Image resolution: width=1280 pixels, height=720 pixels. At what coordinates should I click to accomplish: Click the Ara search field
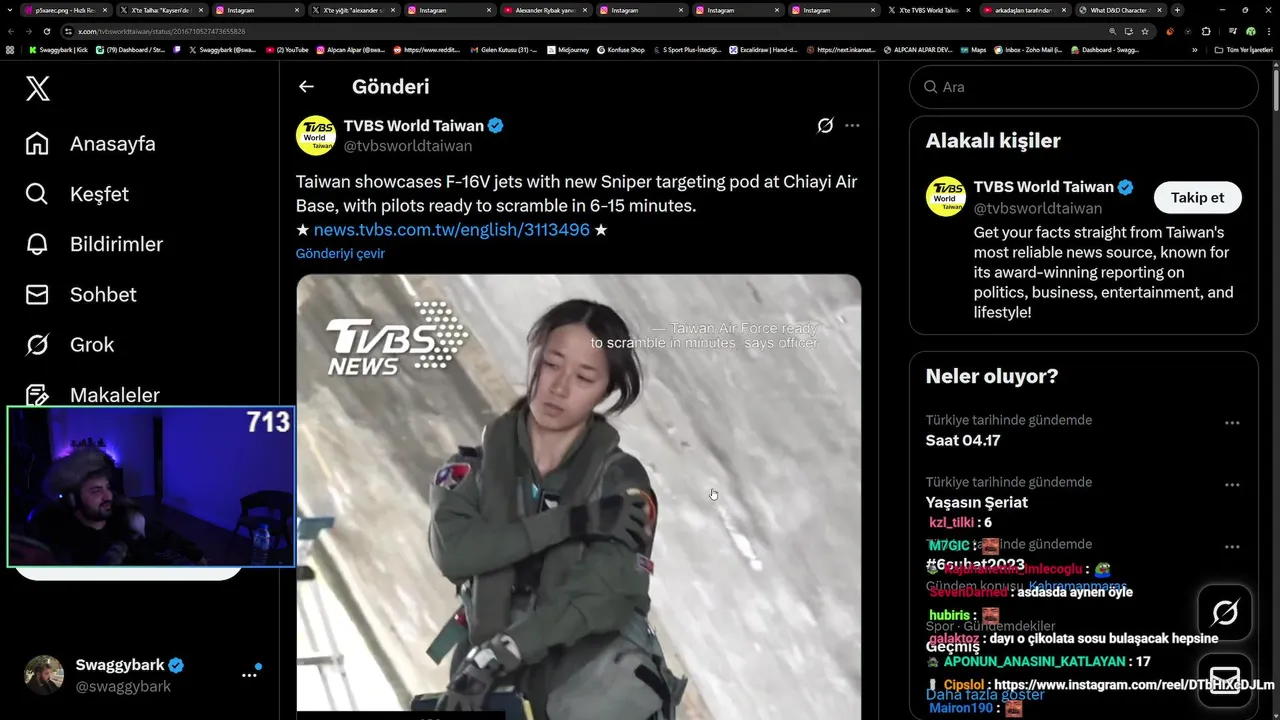pyautogui.click(x=1083, y=87)
